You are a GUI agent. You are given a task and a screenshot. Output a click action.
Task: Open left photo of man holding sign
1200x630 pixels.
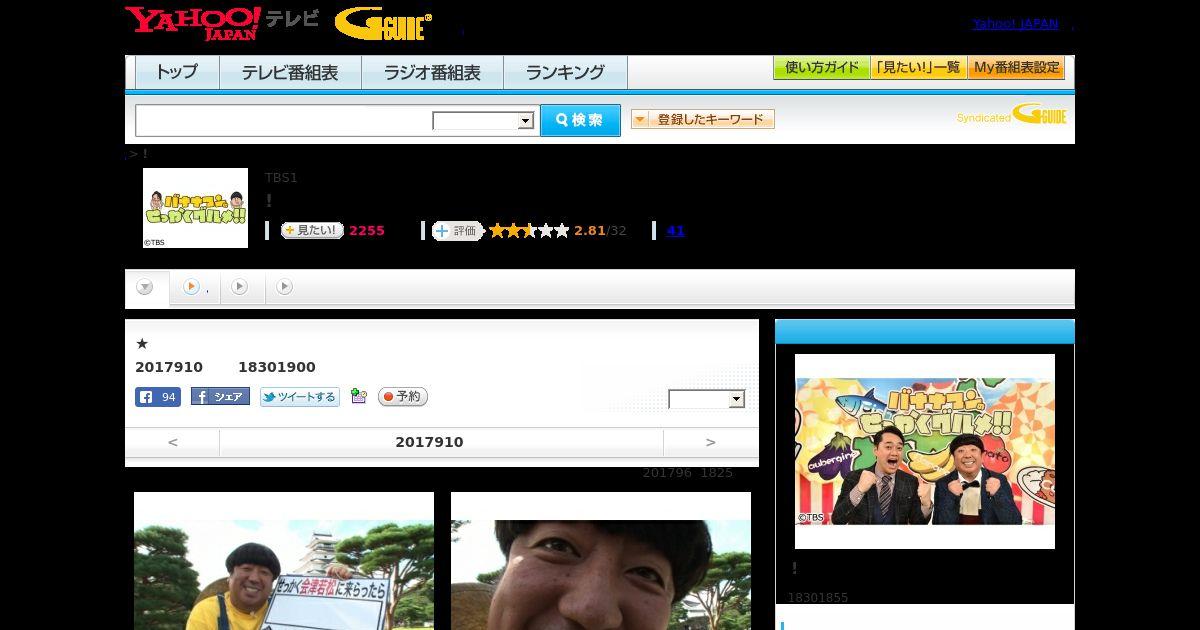pyautogui.click(x=284, y=561)
